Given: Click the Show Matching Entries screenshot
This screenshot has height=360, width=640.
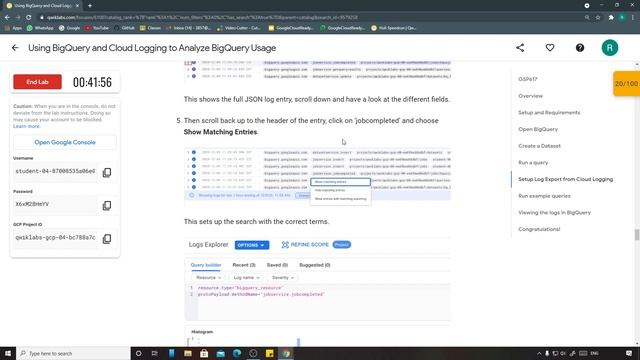Looking at the screenshot, I should [318, 175].
